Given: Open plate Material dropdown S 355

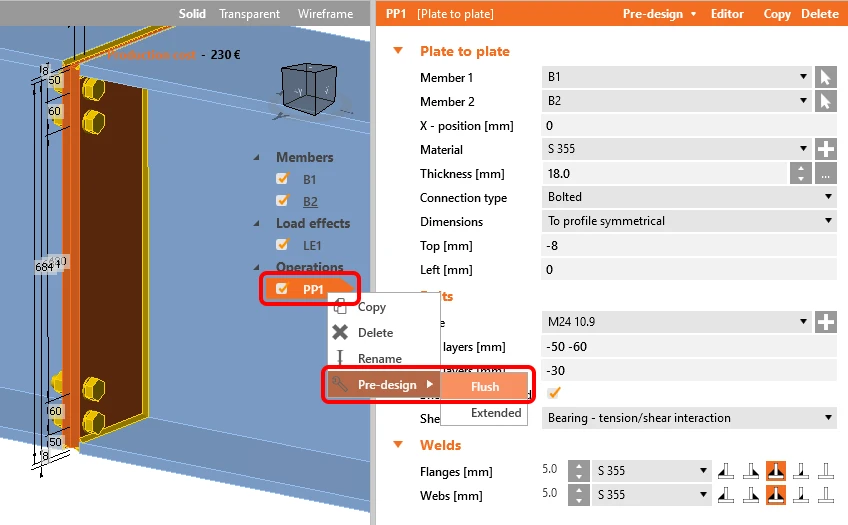Looking at the screenshot, I should pyautogui.click(x=677, y=149).
